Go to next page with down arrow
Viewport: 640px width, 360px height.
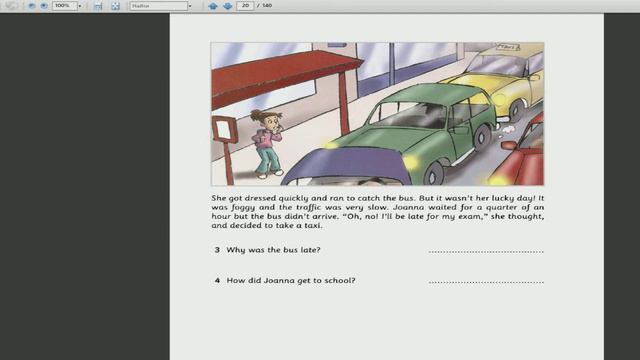point(228,6)
